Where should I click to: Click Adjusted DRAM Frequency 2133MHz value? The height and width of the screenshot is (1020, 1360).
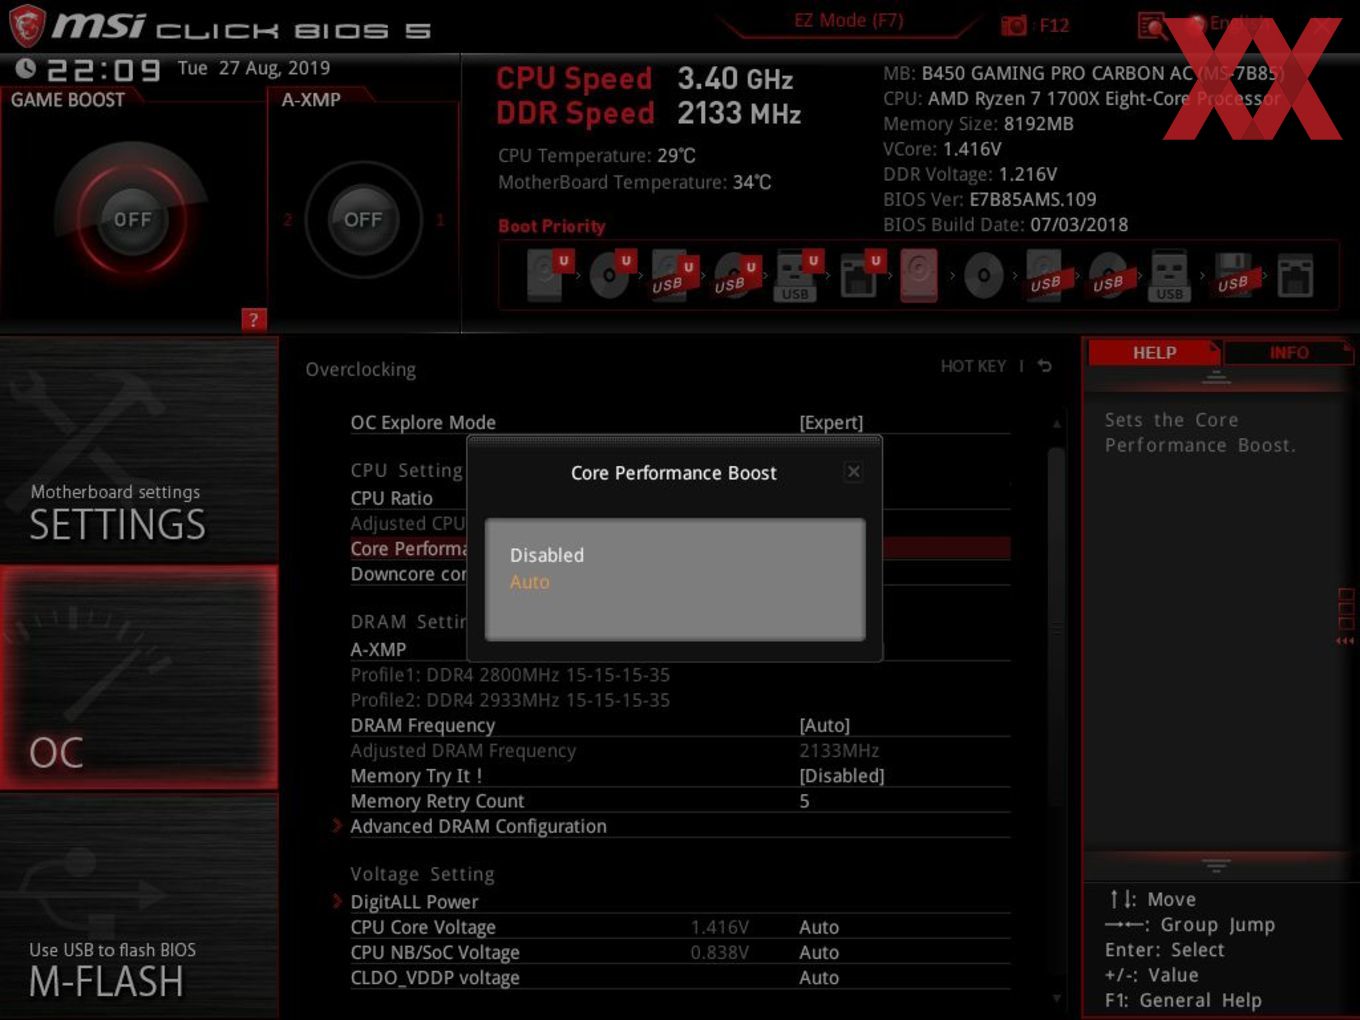click(x=839, y=751)
